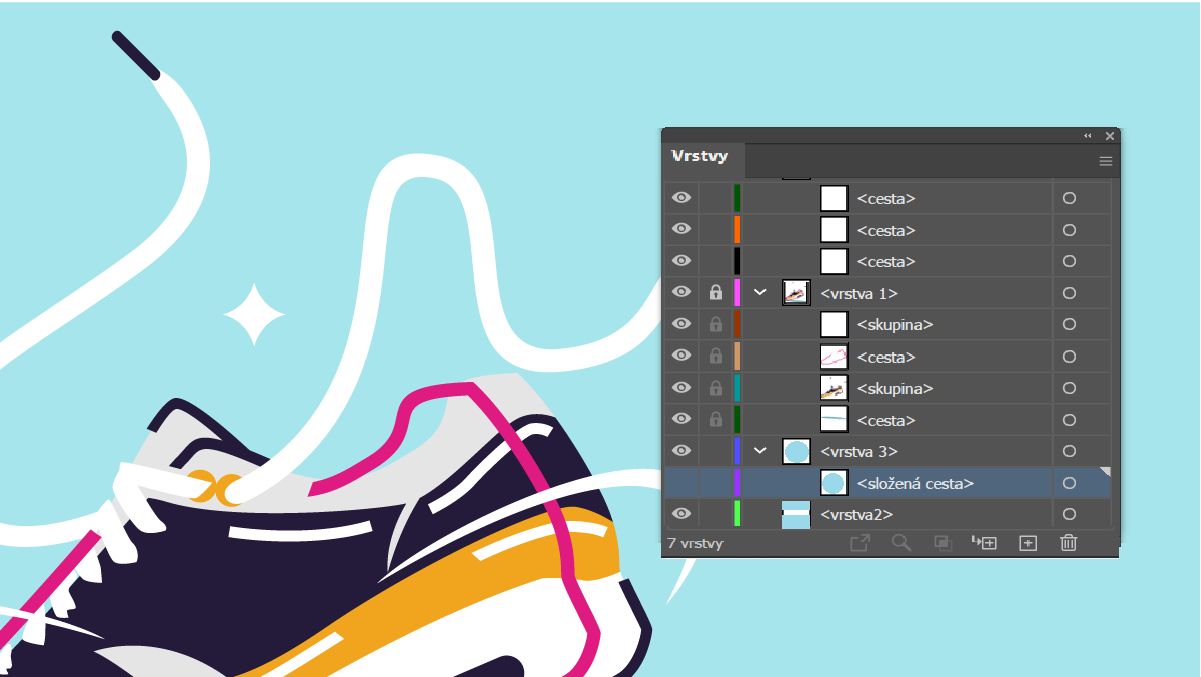
Task: Select the <cesta> name on orange-bar row
Action: point(886,230)
